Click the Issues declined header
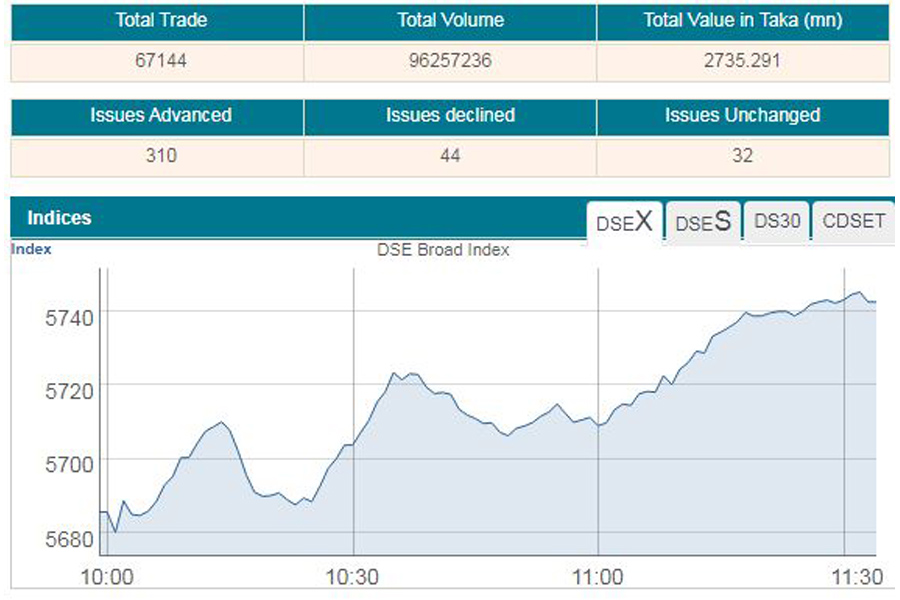 click(450, 115)
